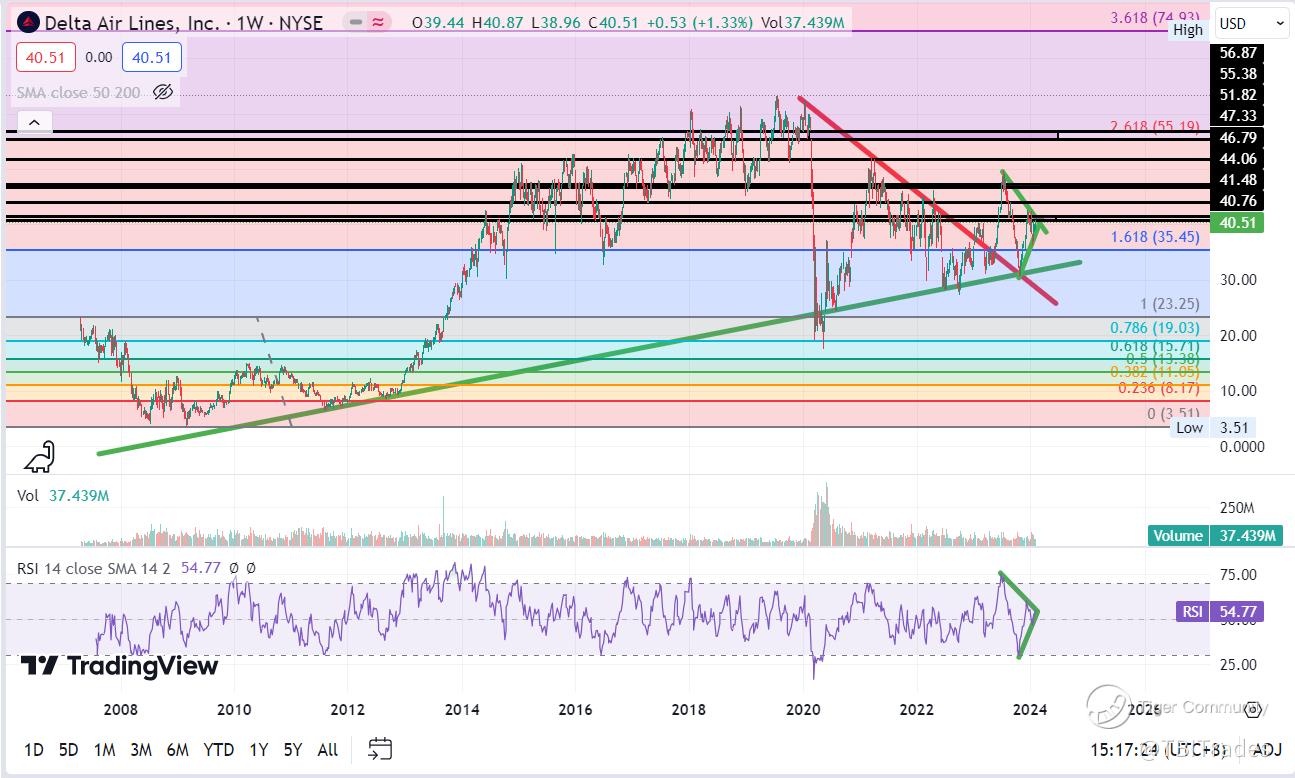Toggle the ADJ adjusted data button
Viewport: 1295px width, 778px height.
[x=1267, y=749]
